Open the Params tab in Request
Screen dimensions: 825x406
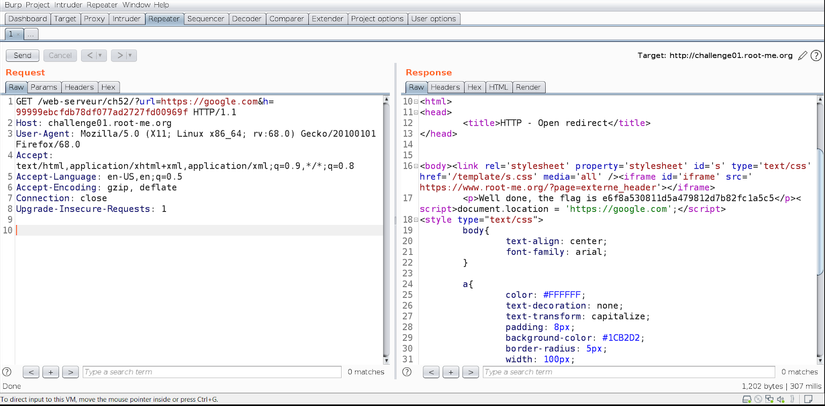(x=44, y=88)
